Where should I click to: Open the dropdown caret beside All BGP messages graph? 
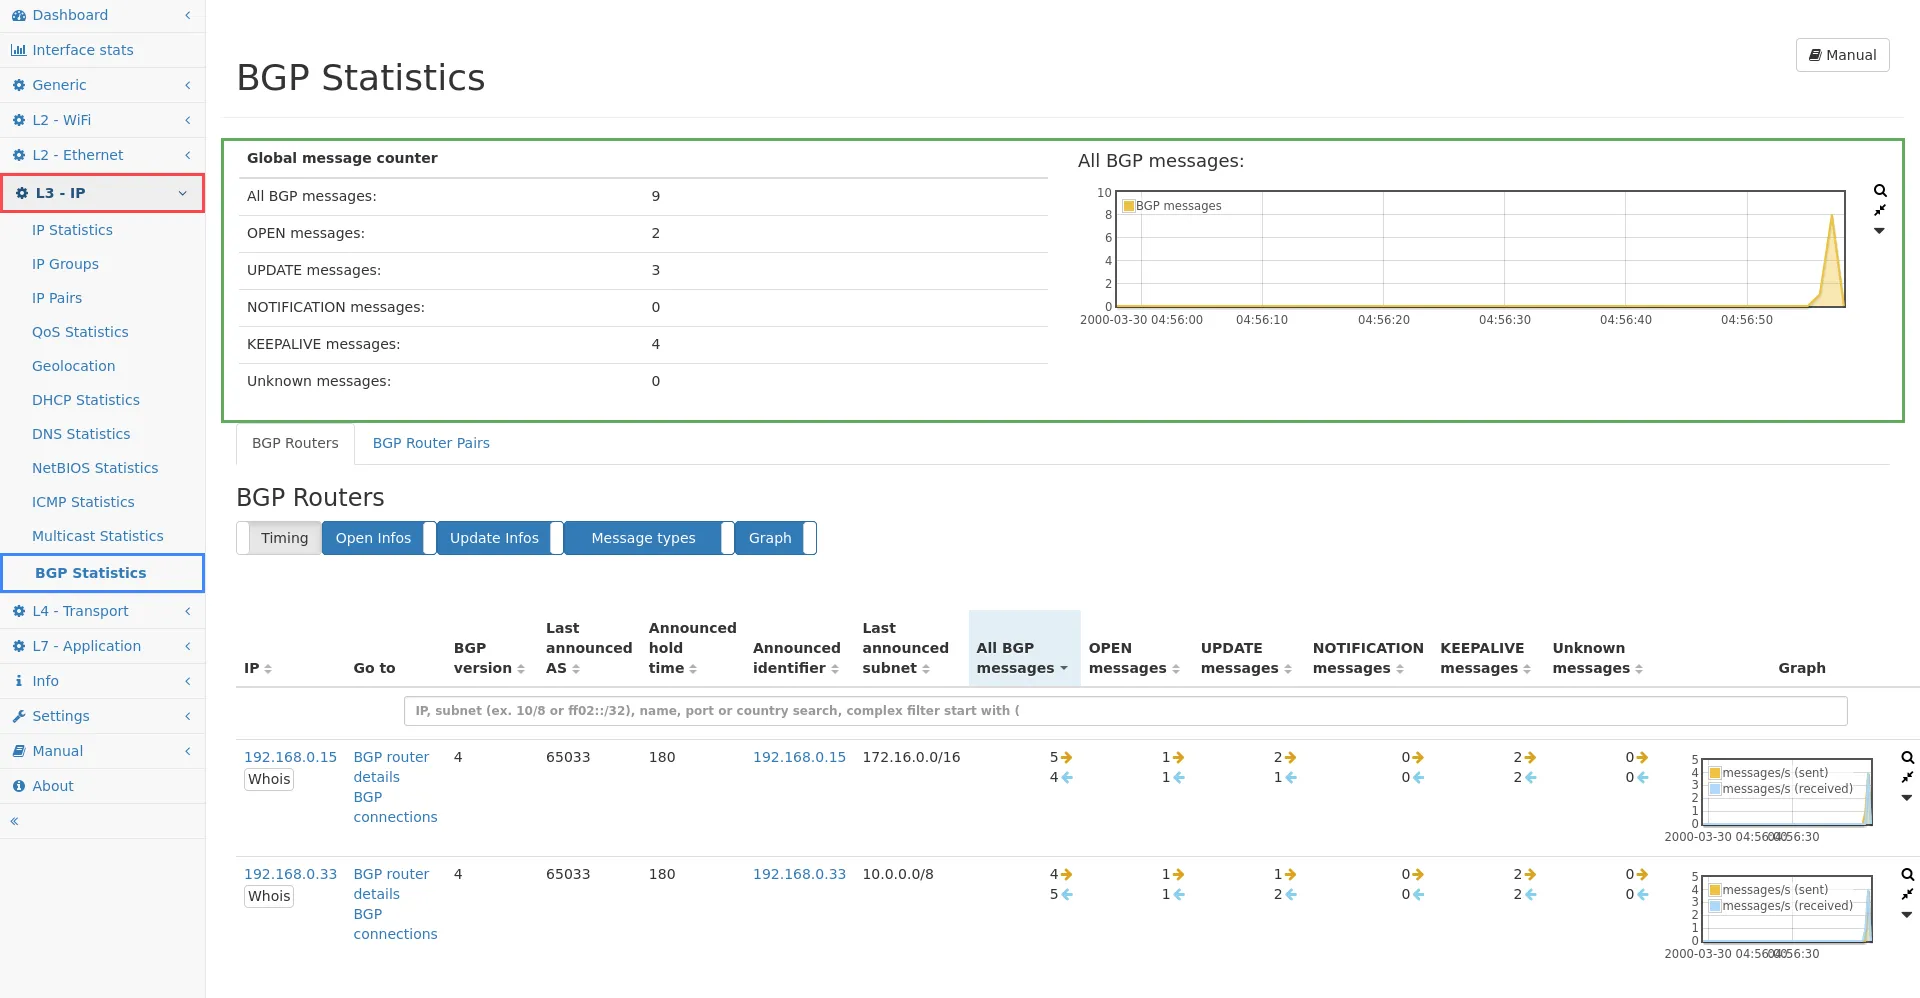click(x=1880, y=231)
